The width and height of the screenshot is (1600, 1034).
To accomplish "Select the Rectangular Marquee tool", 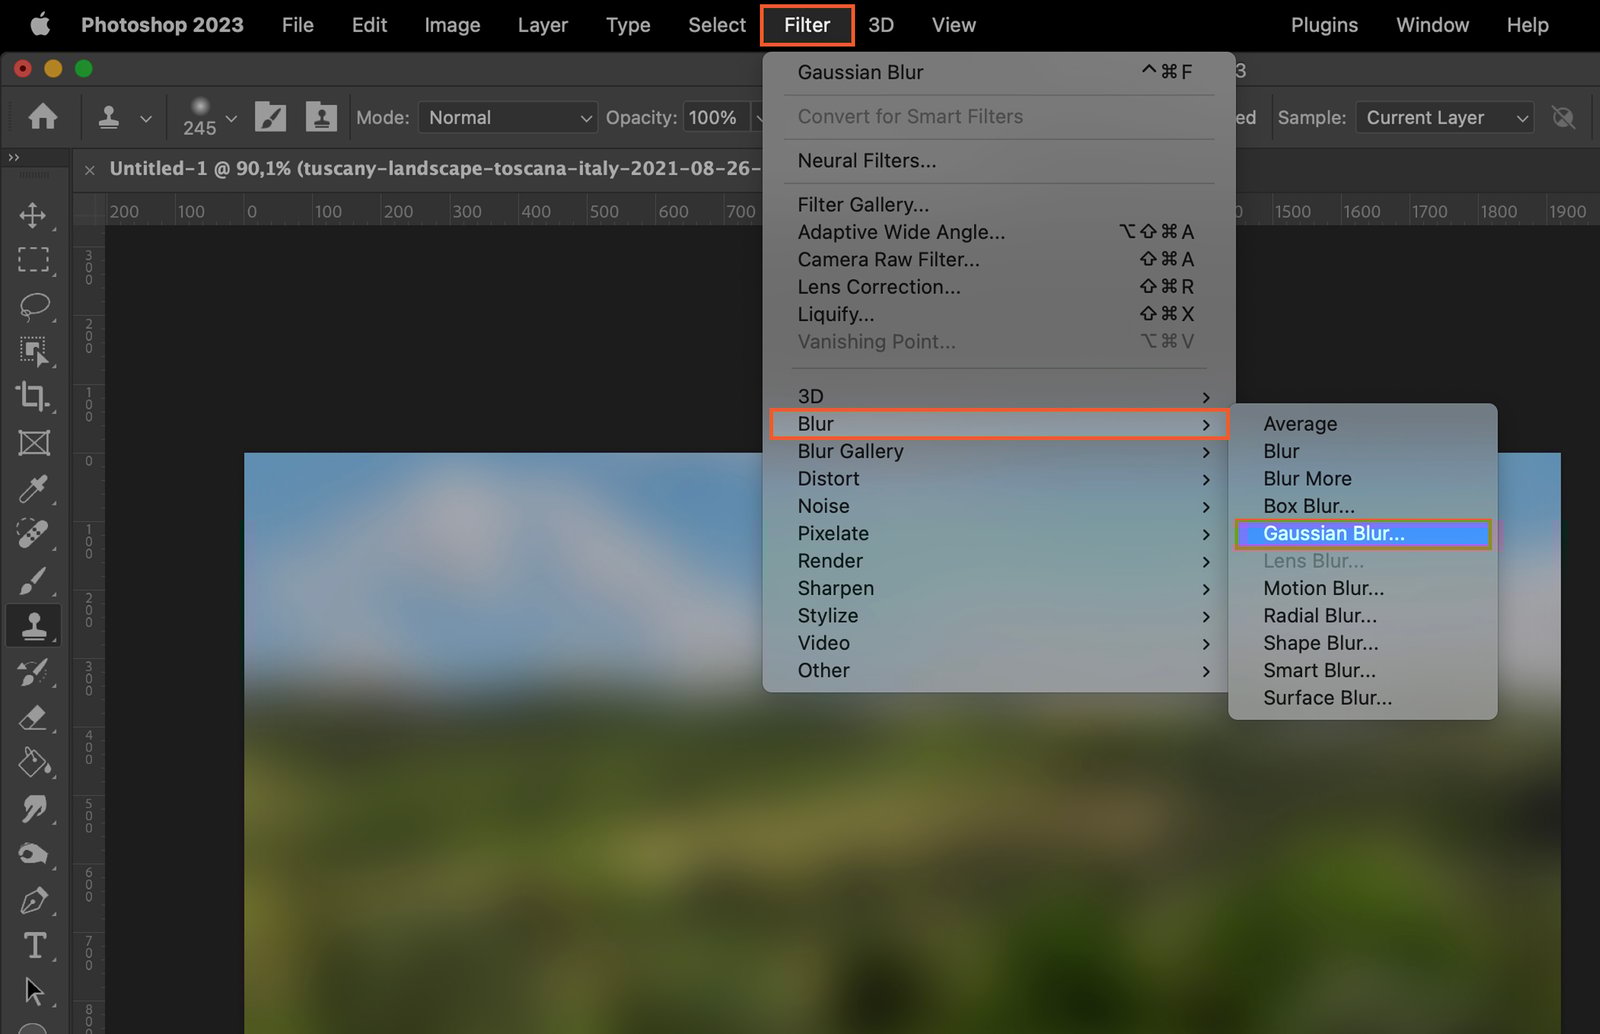I will point(33,260).
